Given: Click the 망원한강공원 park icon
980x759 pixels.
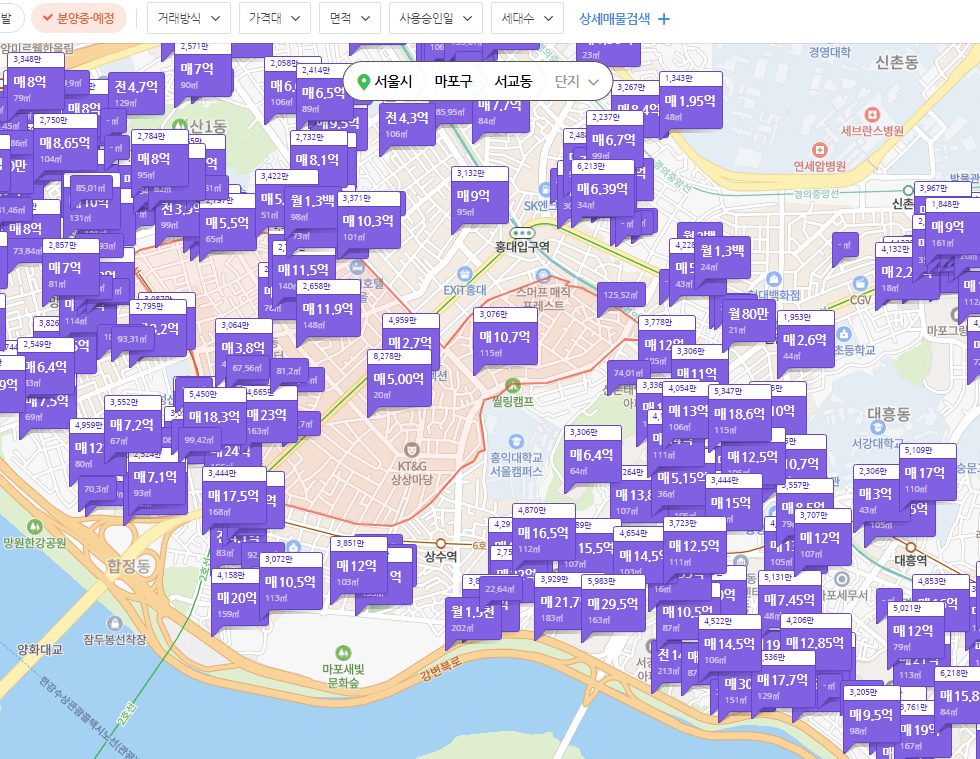Looking at the screenshot, I should [x=34, y=527].
